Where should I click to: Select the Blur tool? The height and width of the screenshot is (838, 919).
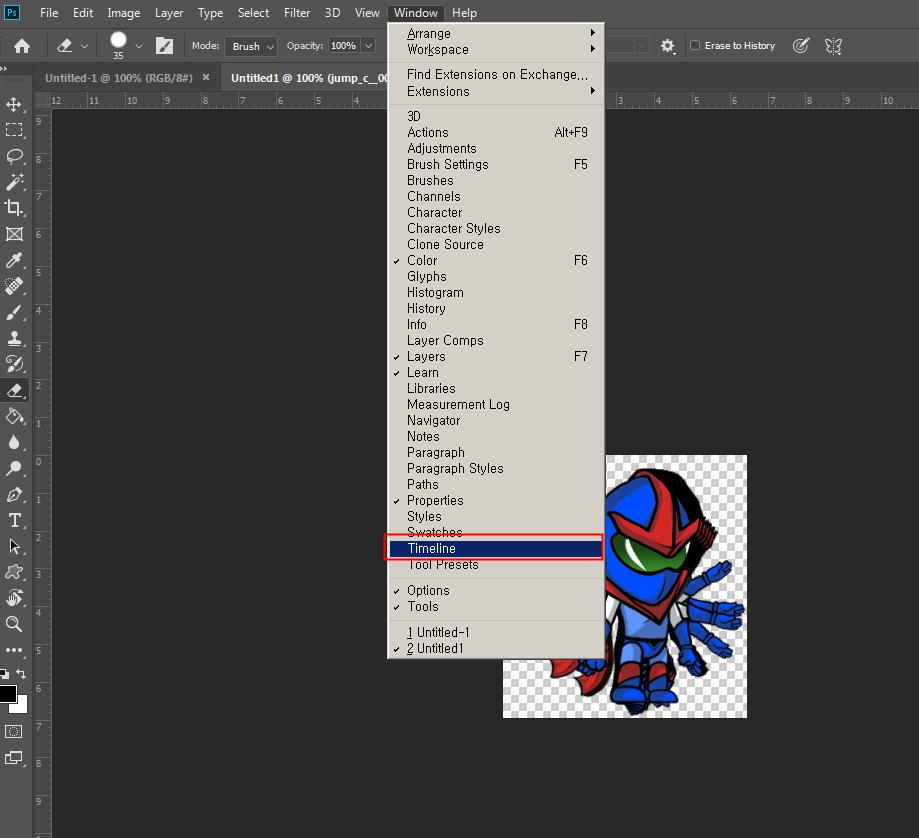coord(14,442)
